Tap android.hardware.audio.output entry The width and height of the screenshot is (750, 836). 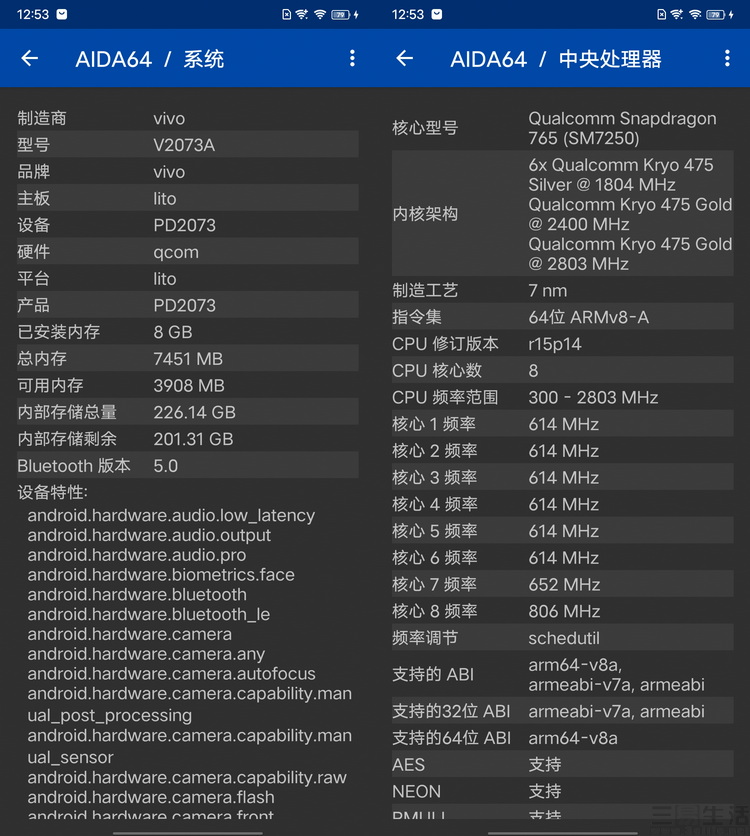149,535
